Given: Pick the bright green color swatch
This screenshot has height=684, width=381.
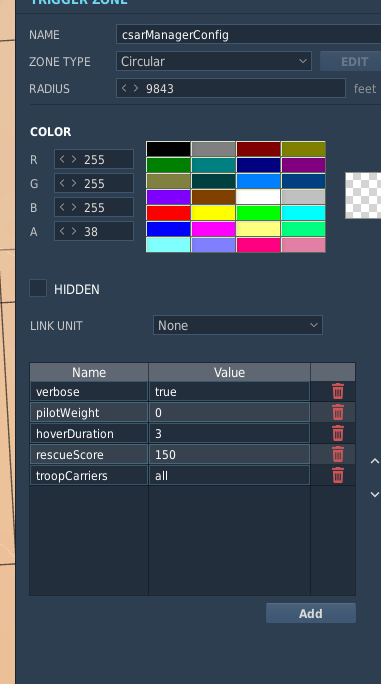Looking at the screenshot, I should [x=258, y=213].
